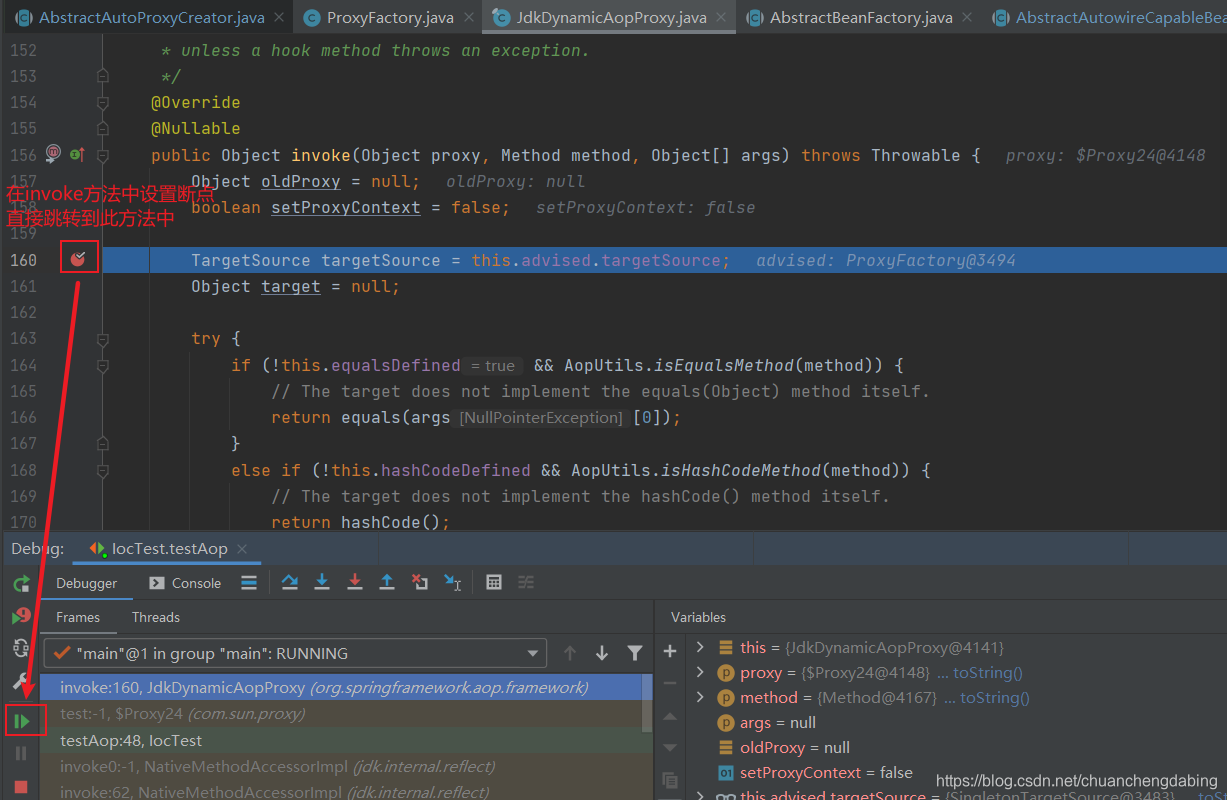1227x800 pixels.
Task: Collapse fold marker at line 164 if-block
Action: tap(102, 365)
